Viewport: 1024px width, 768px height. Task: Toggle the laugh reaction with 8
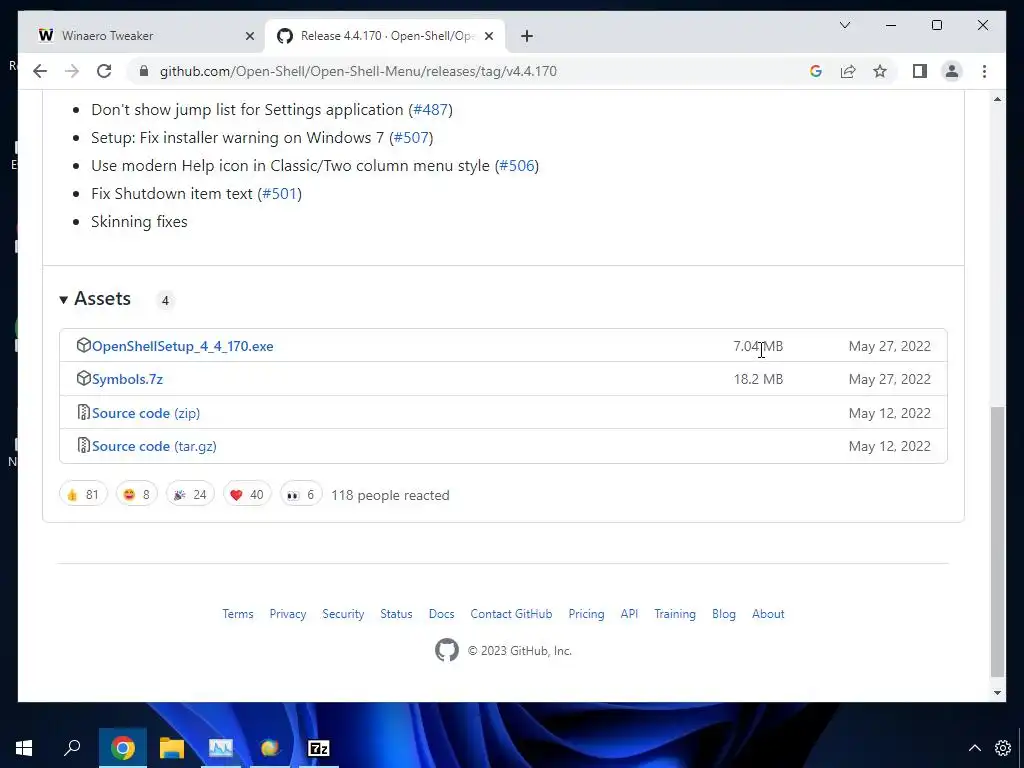(136, 495)
